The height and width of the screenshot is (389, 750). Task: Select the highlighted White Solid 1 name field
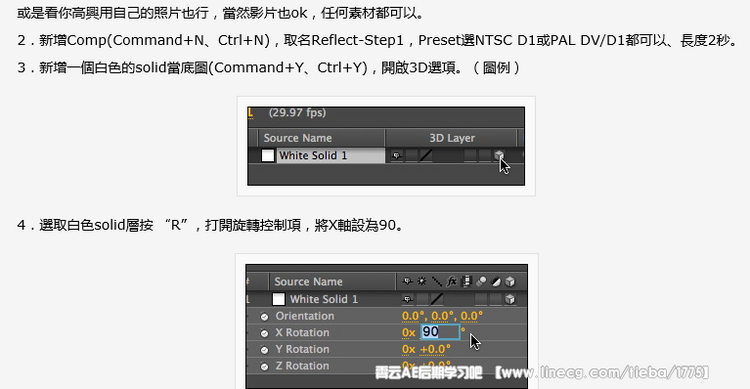331,155
